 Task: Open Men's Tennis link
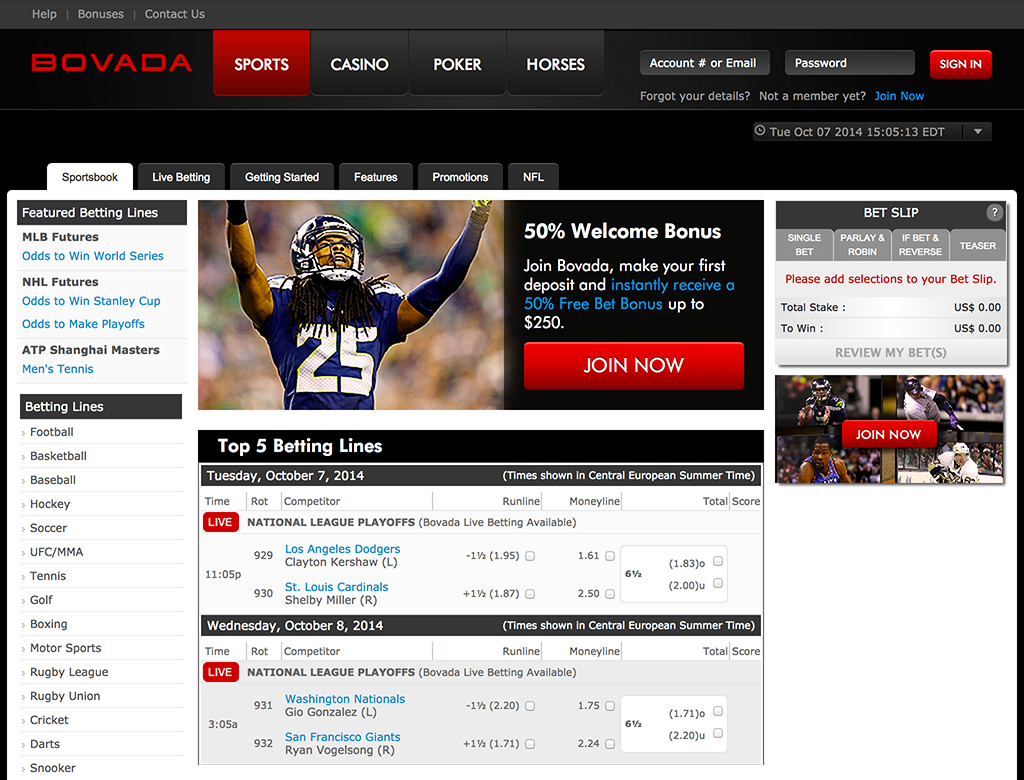coord(57,369)
